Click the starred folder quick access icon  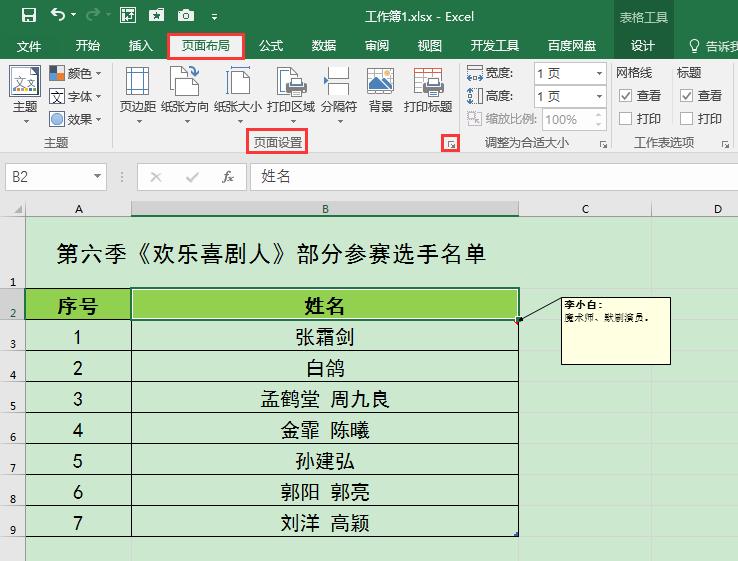[x=156, y=16]
